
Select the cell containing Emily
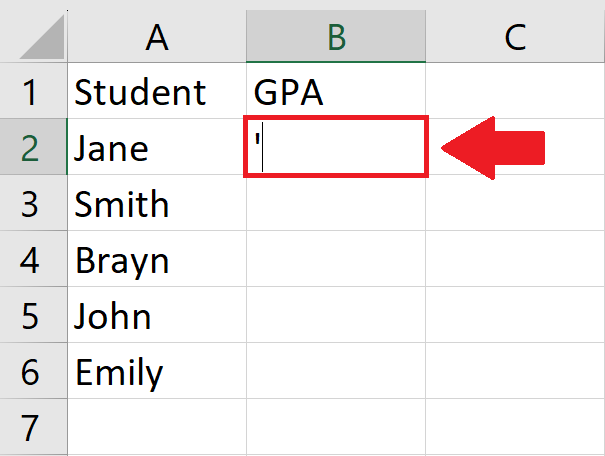pyautogui.click(x=157, y=370)
